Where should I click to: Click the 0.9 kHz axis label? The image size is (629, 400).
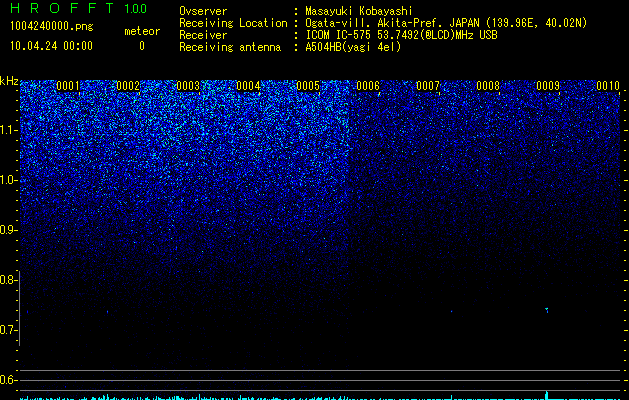(8, 230)
